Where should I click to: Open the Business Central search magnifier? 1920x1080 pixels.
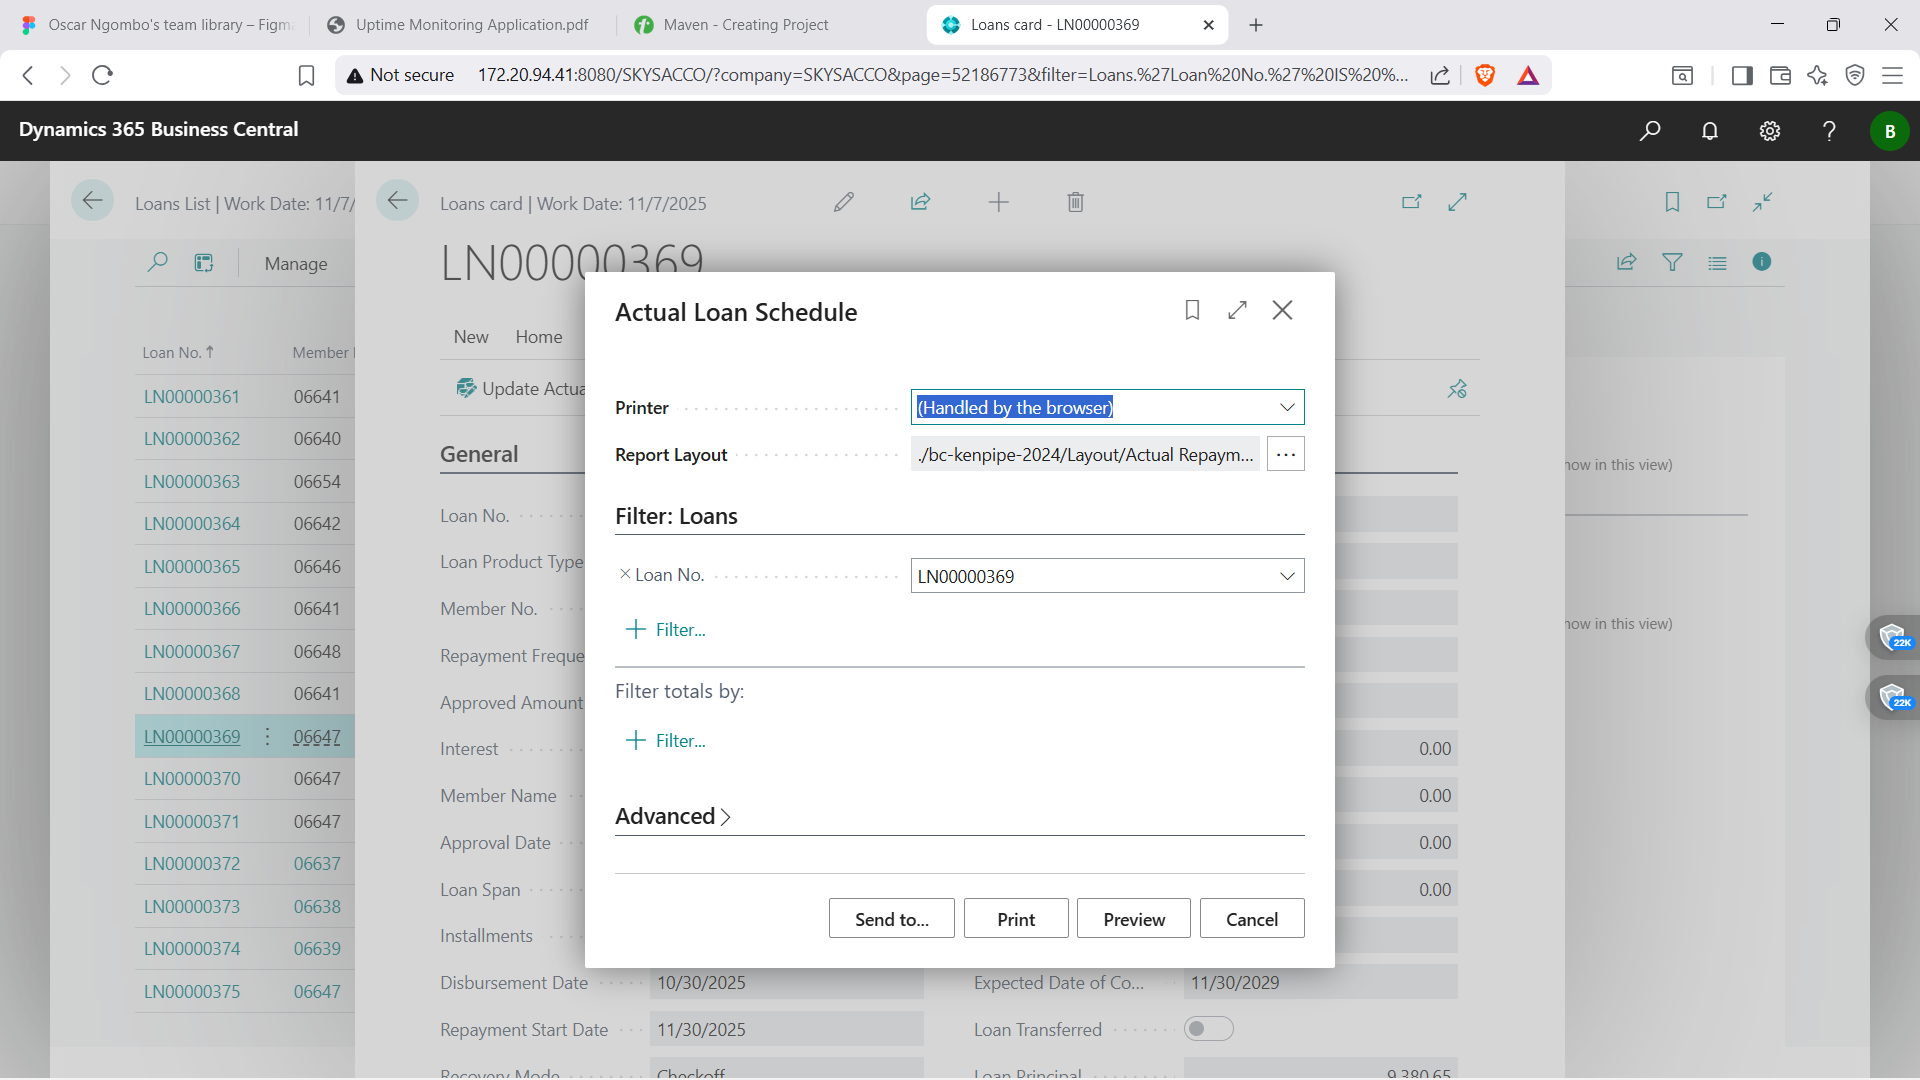[x=1650, y=131]
